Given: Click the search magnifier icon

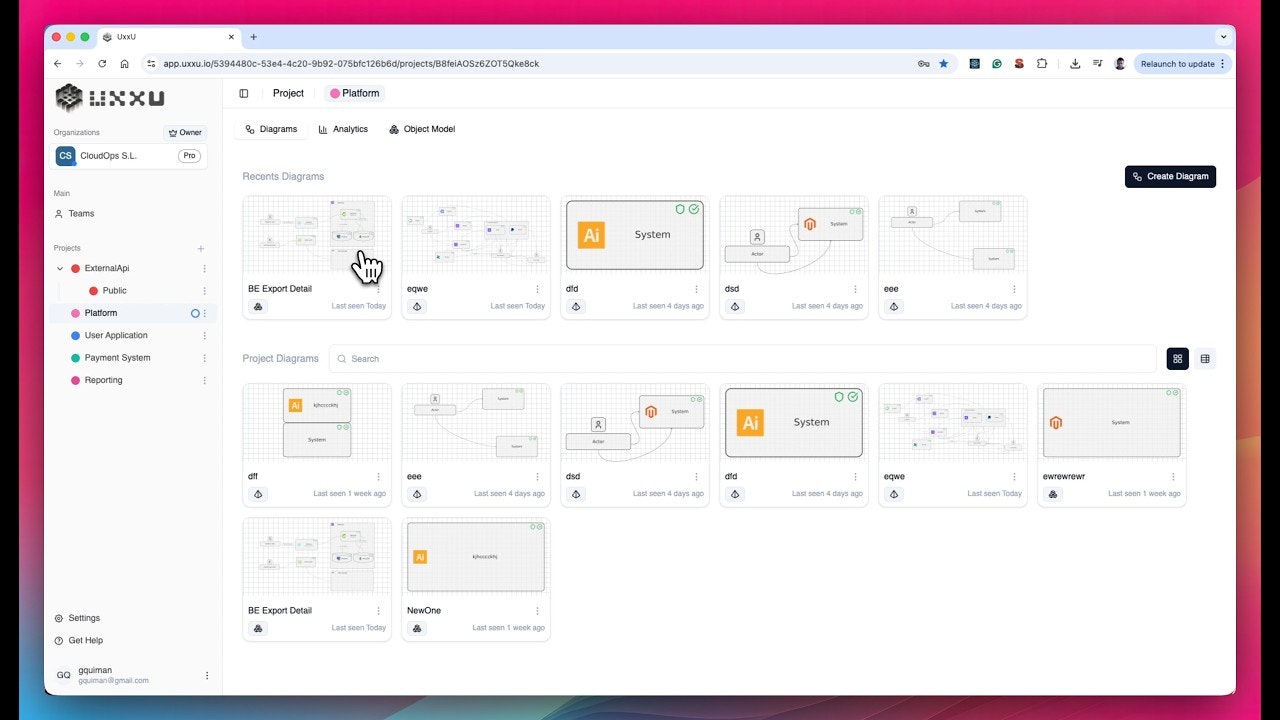Looking at the screenshot, I should click(341, 358).
